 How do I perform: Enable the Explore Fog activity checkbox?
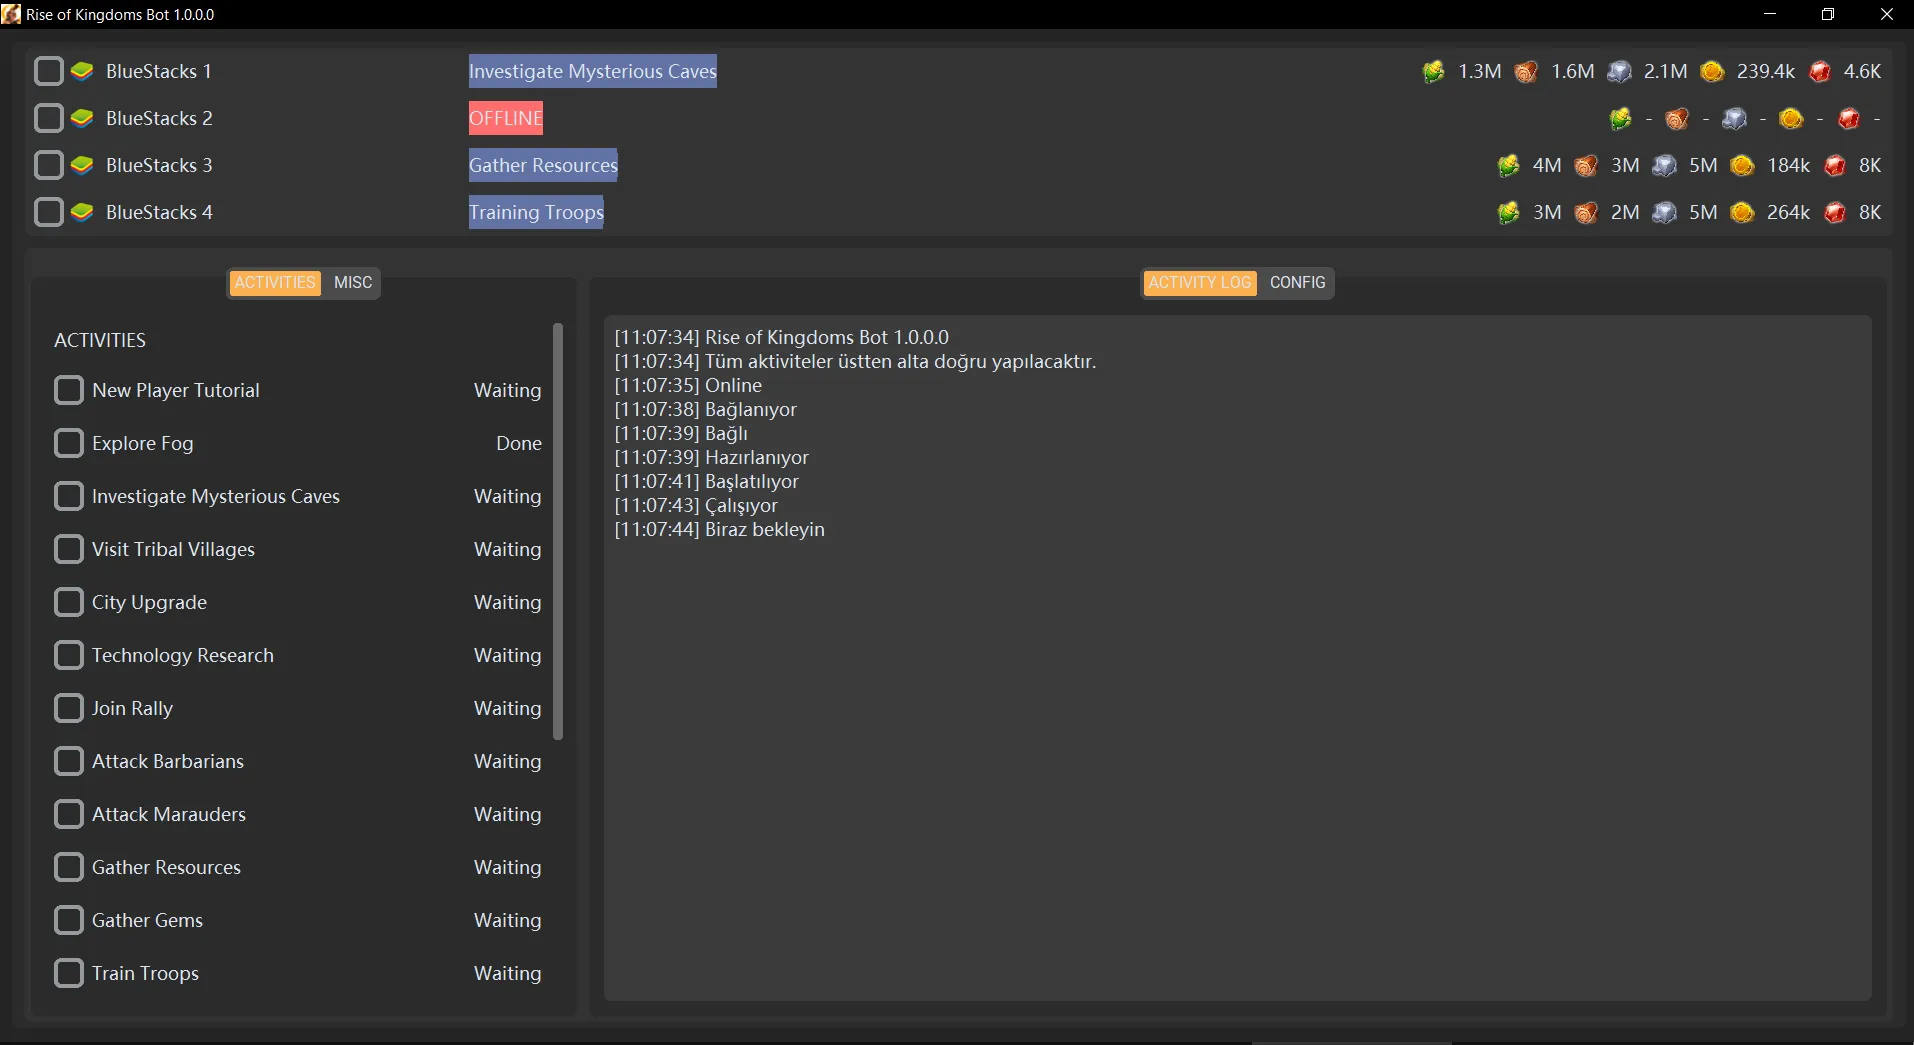69,443
